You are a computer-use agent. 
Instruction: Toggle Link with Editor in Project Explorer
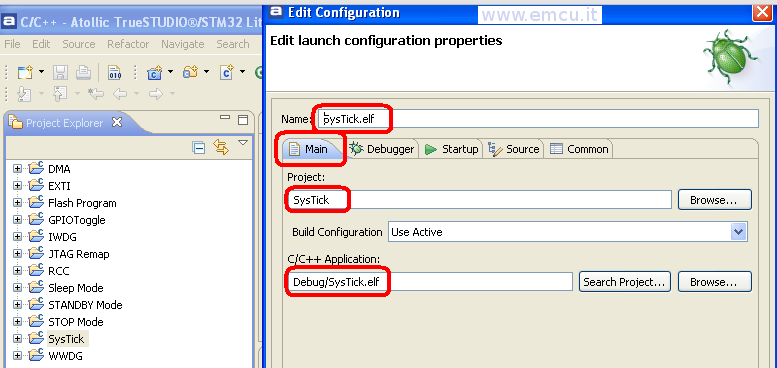tap(221, 148)
